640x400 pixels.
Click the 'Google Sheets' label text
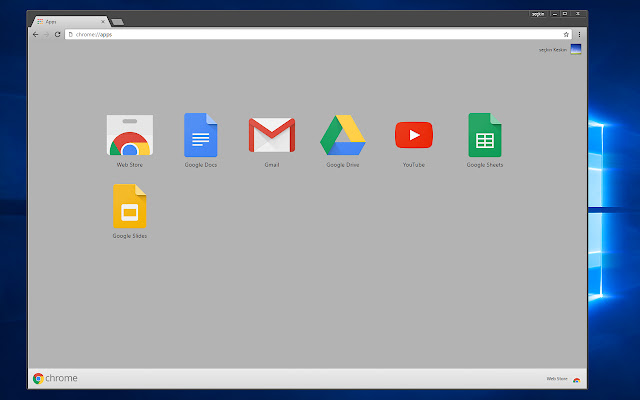485,165
